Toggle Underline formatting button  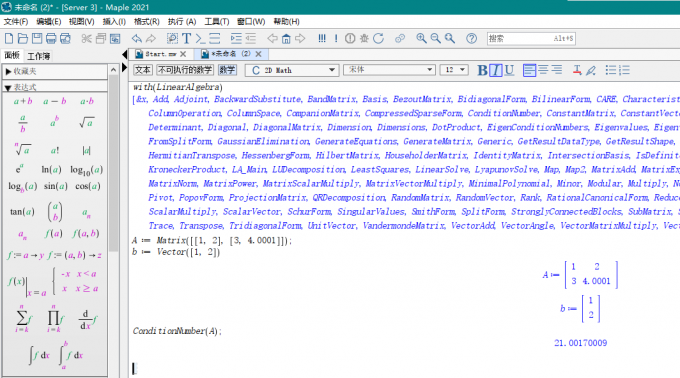tap(510, 70)
